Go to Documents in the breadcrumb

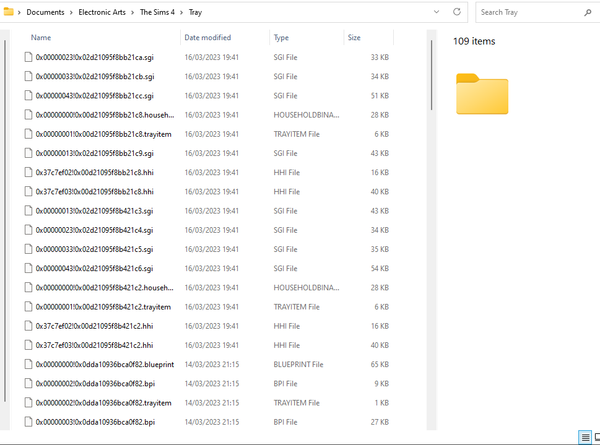pos(45,12)
